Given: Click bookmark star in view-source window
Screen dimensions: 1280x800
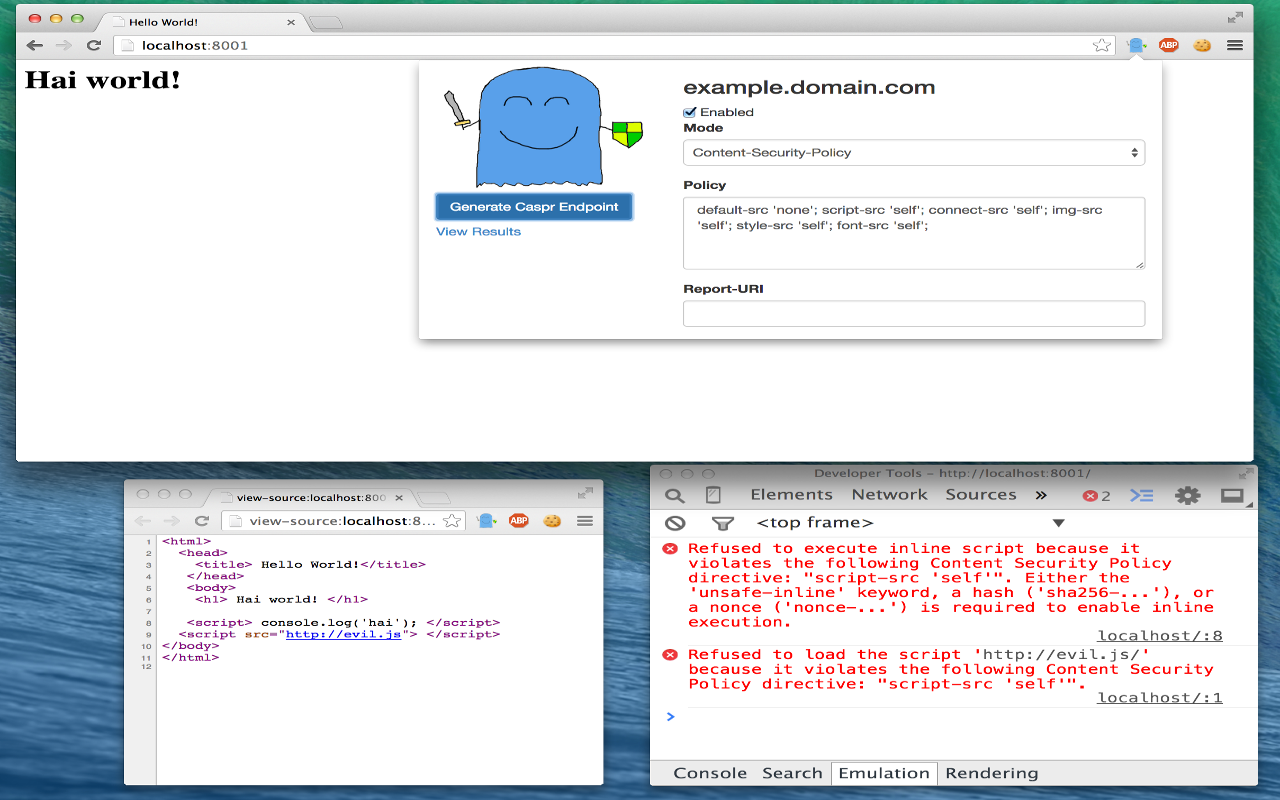Looking at the screenshot, I should coord(452,521).
